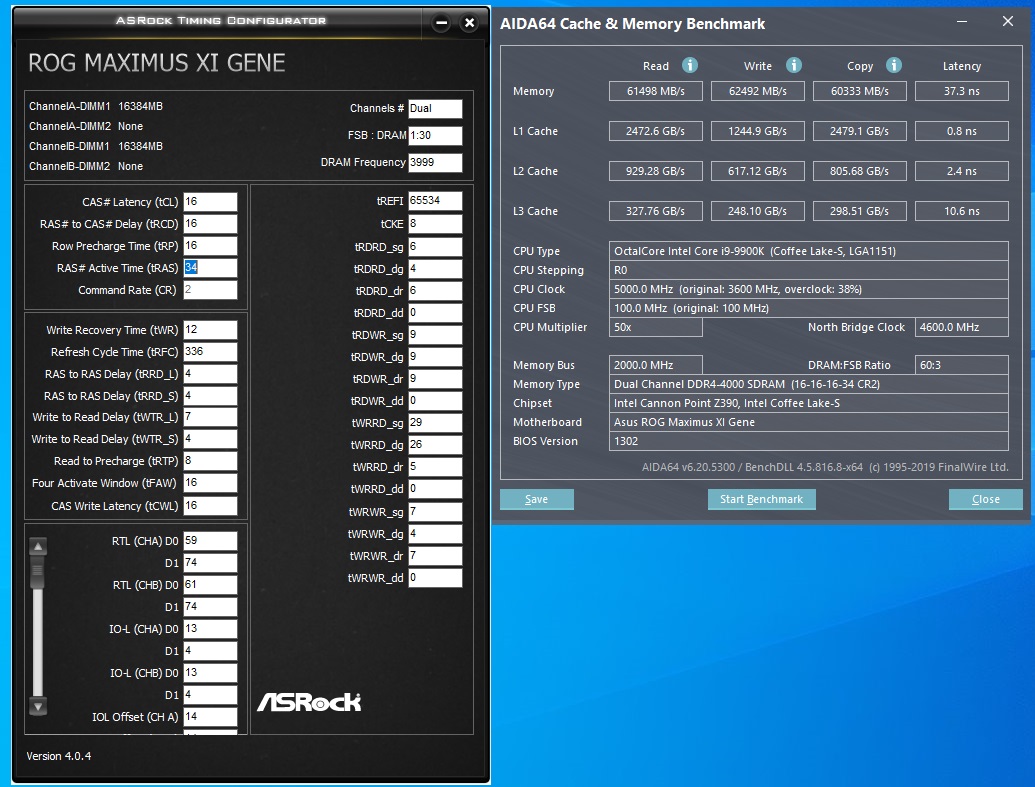
Task: Click the tWRWR_dd value field
Action: coord(435,578)
